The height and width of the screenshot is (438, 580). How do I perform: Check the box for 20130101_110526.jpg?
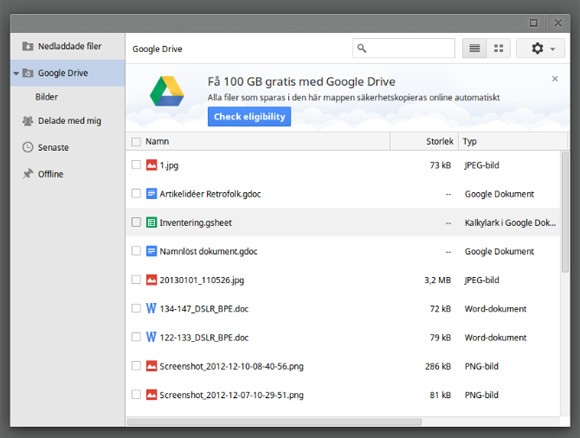(136, 280)
